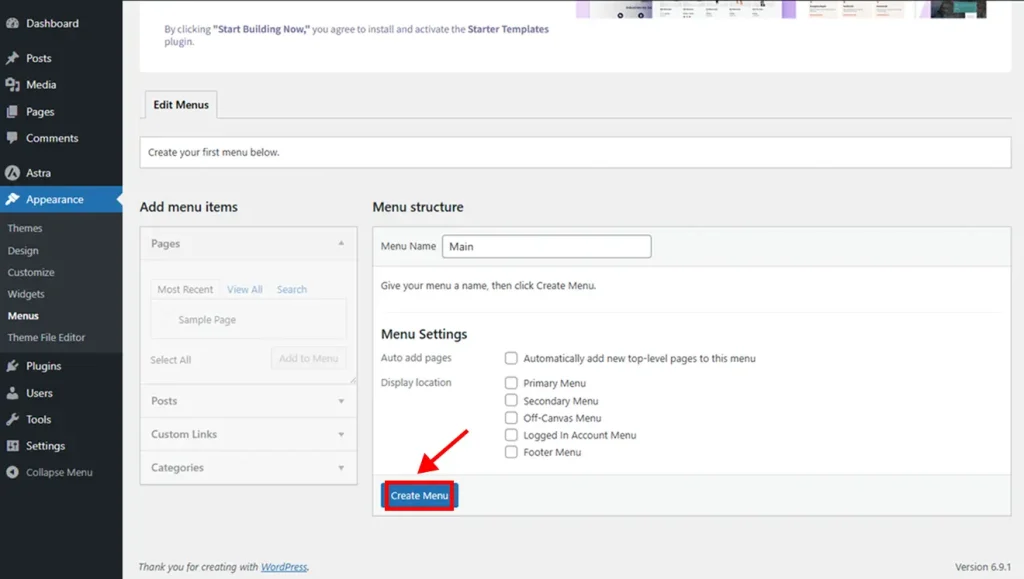1024x579 pixels.
Task: Check the Footer Menu option
Action: (x=510, y=452)
